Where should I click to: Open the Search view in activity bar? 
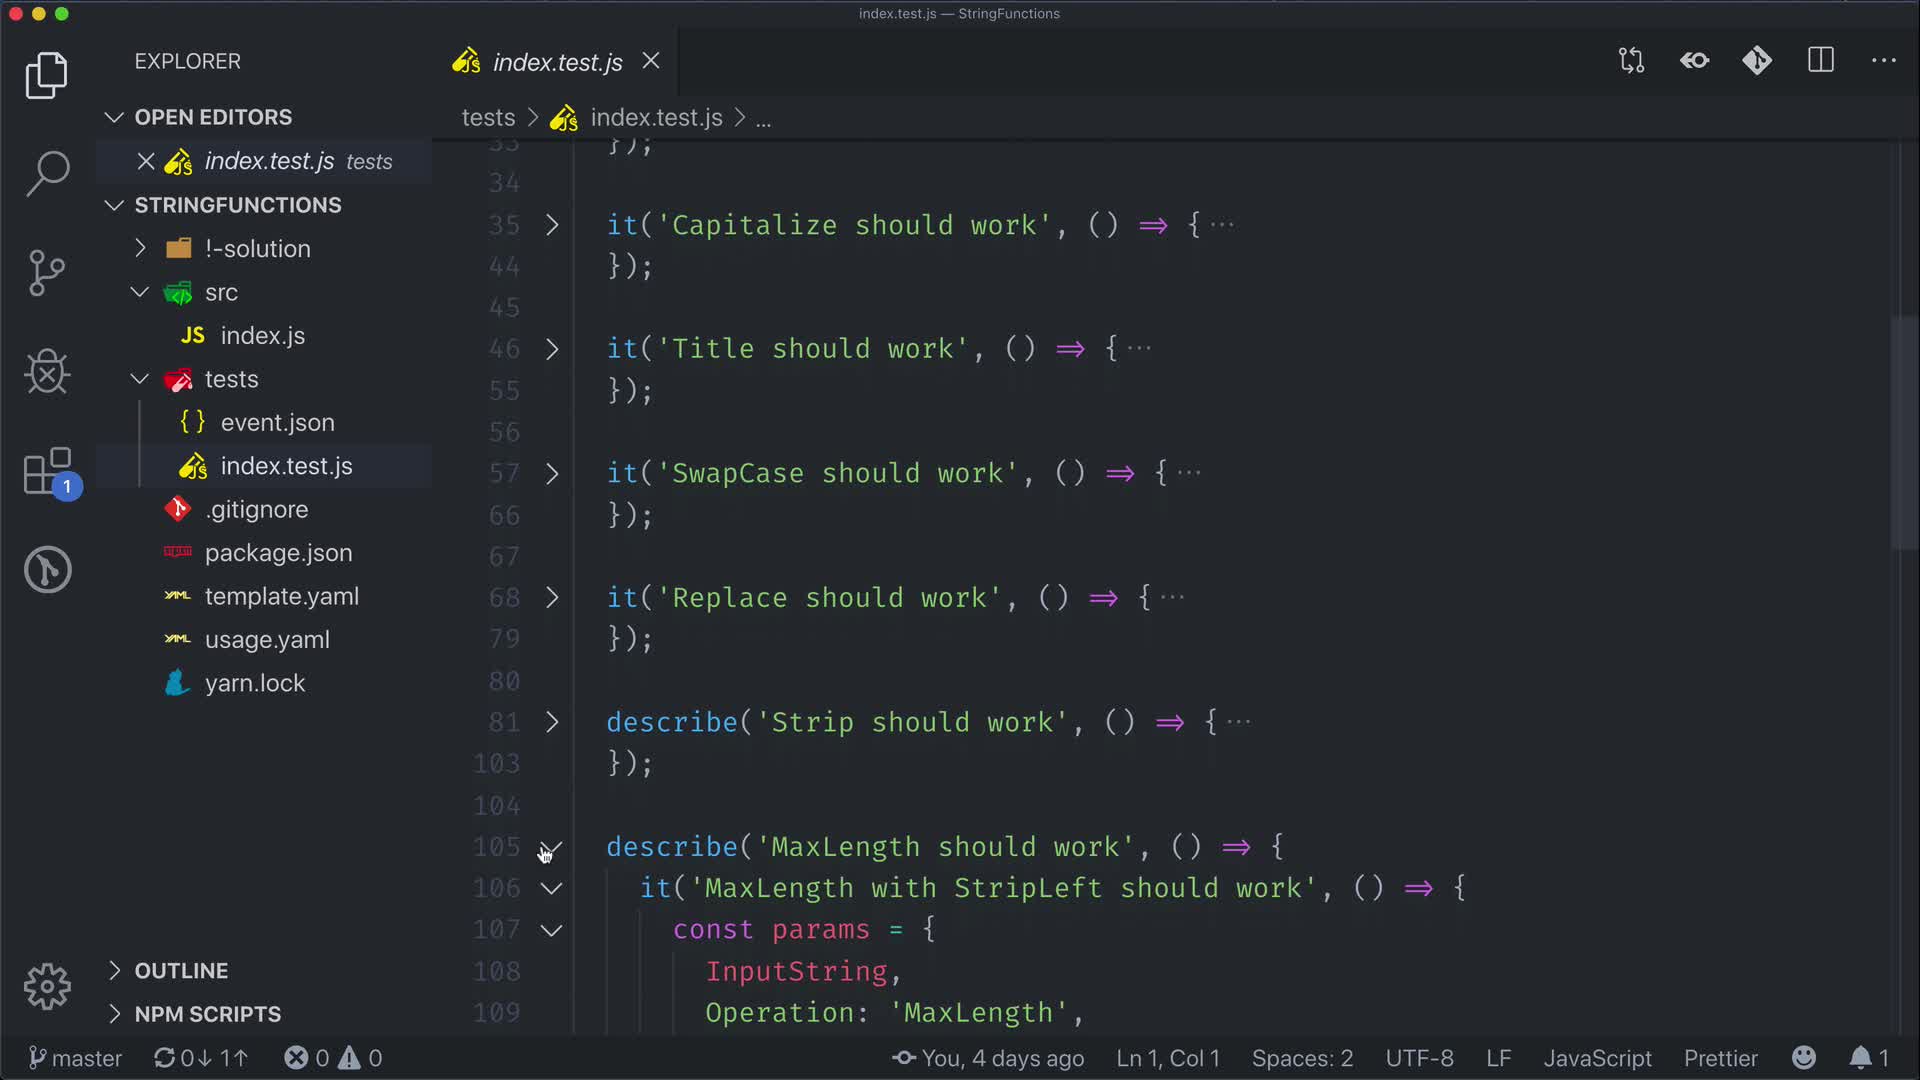click(47, 173)
